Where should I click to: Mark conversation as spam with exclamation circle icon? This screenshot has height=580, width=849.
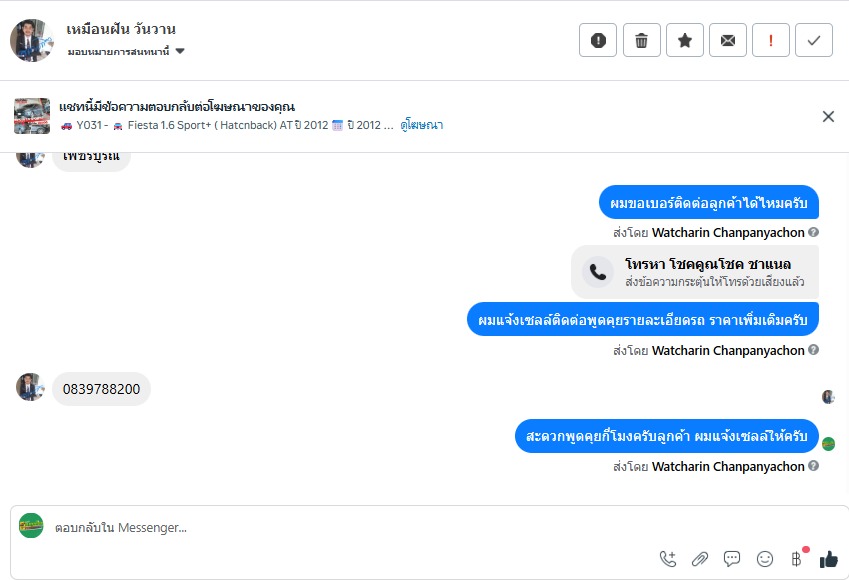point(598,40)
